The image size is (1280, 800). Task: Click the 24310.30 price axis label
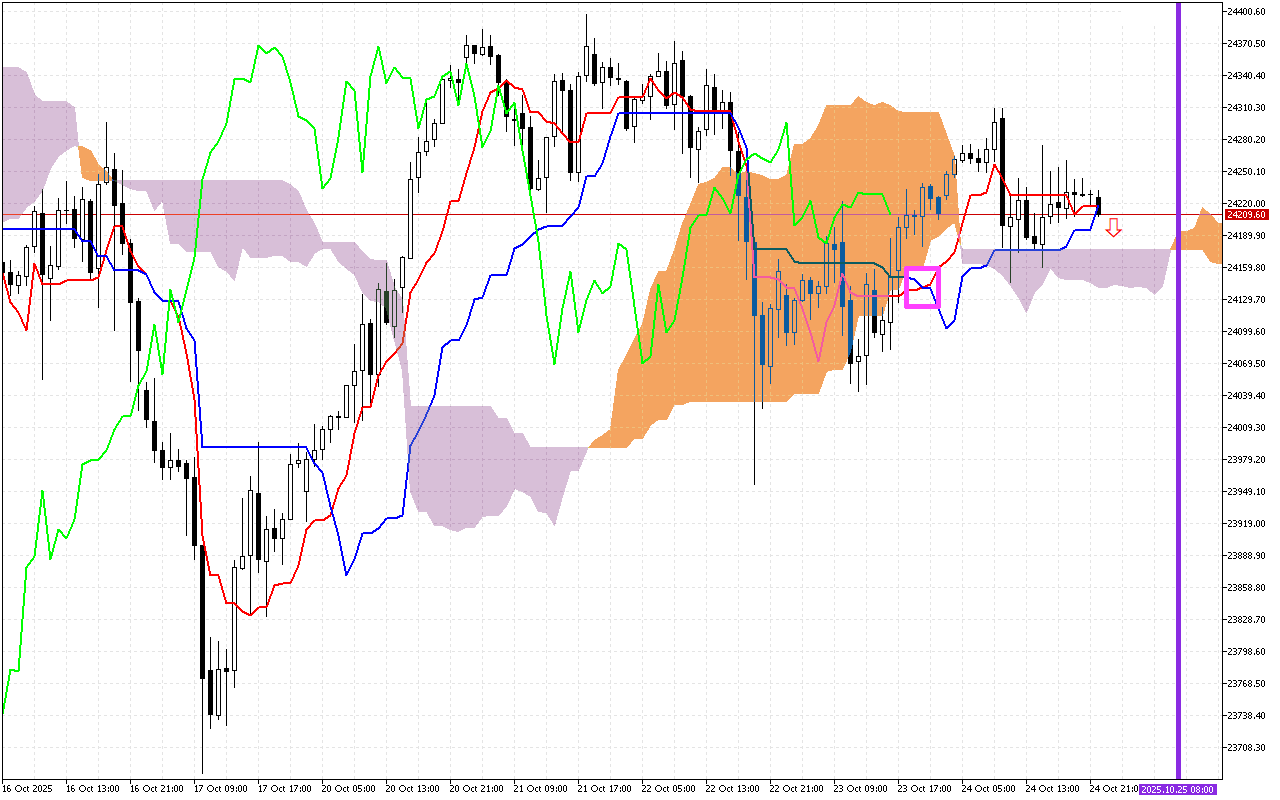1246,108
